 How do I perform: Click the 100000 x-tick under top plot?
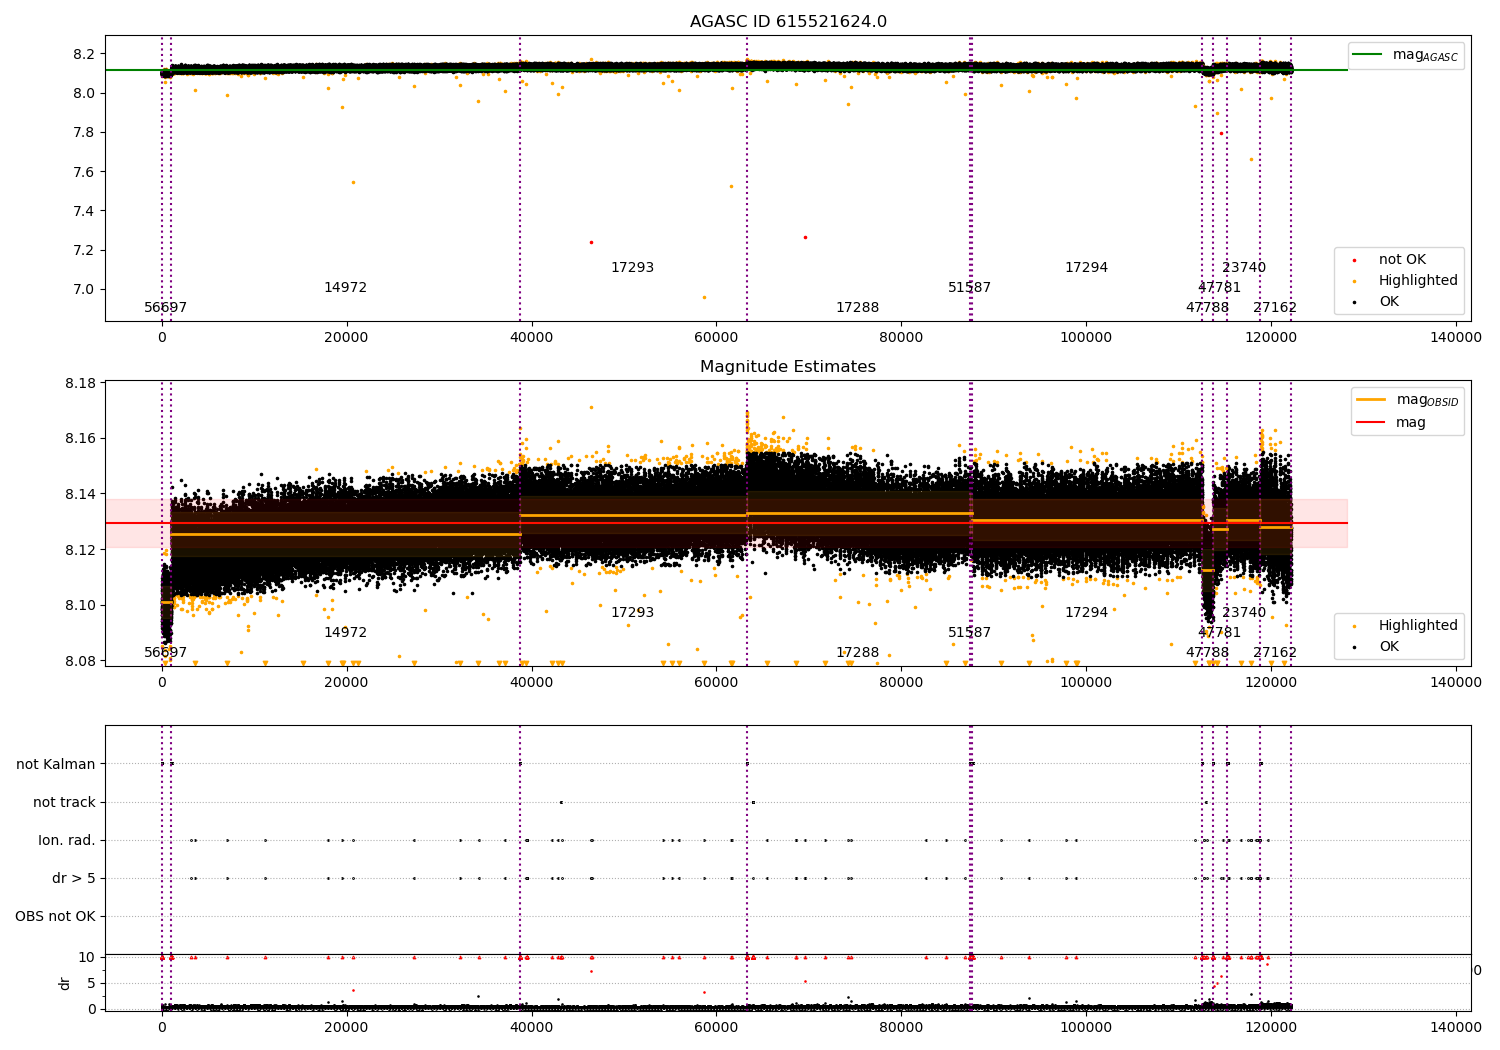point(1086,338)
